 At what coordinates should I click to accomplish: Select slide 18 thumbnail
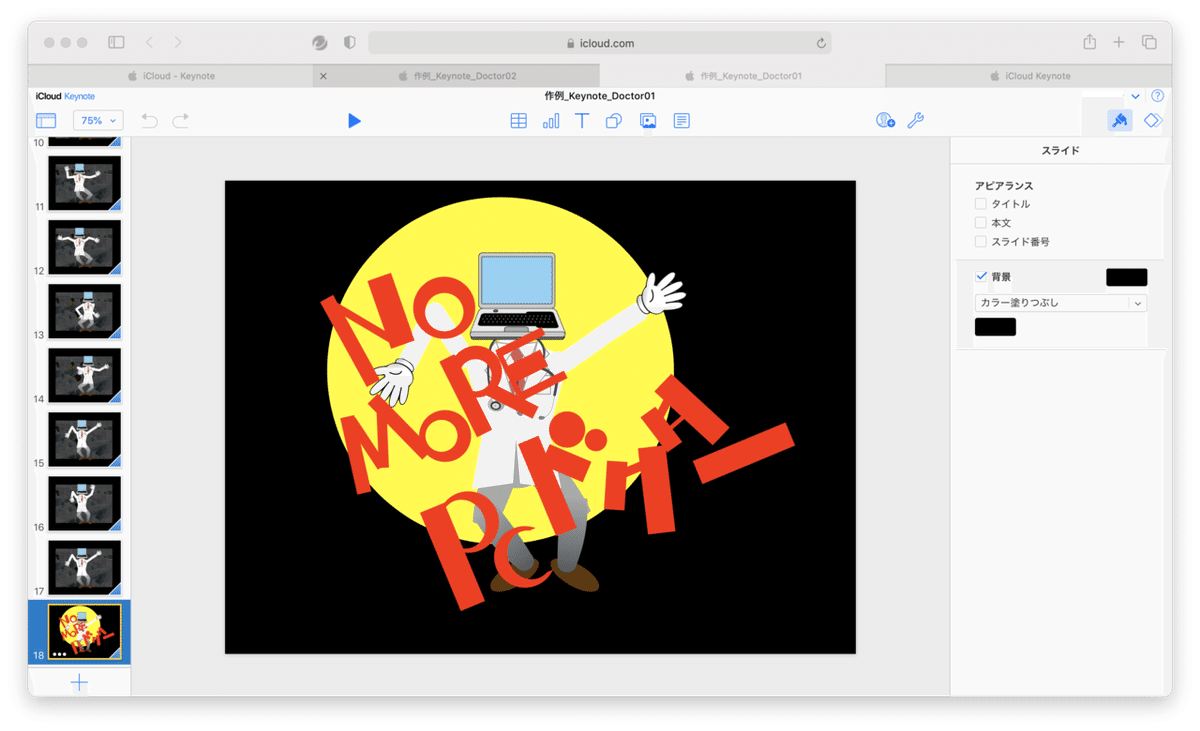point(85,631)
